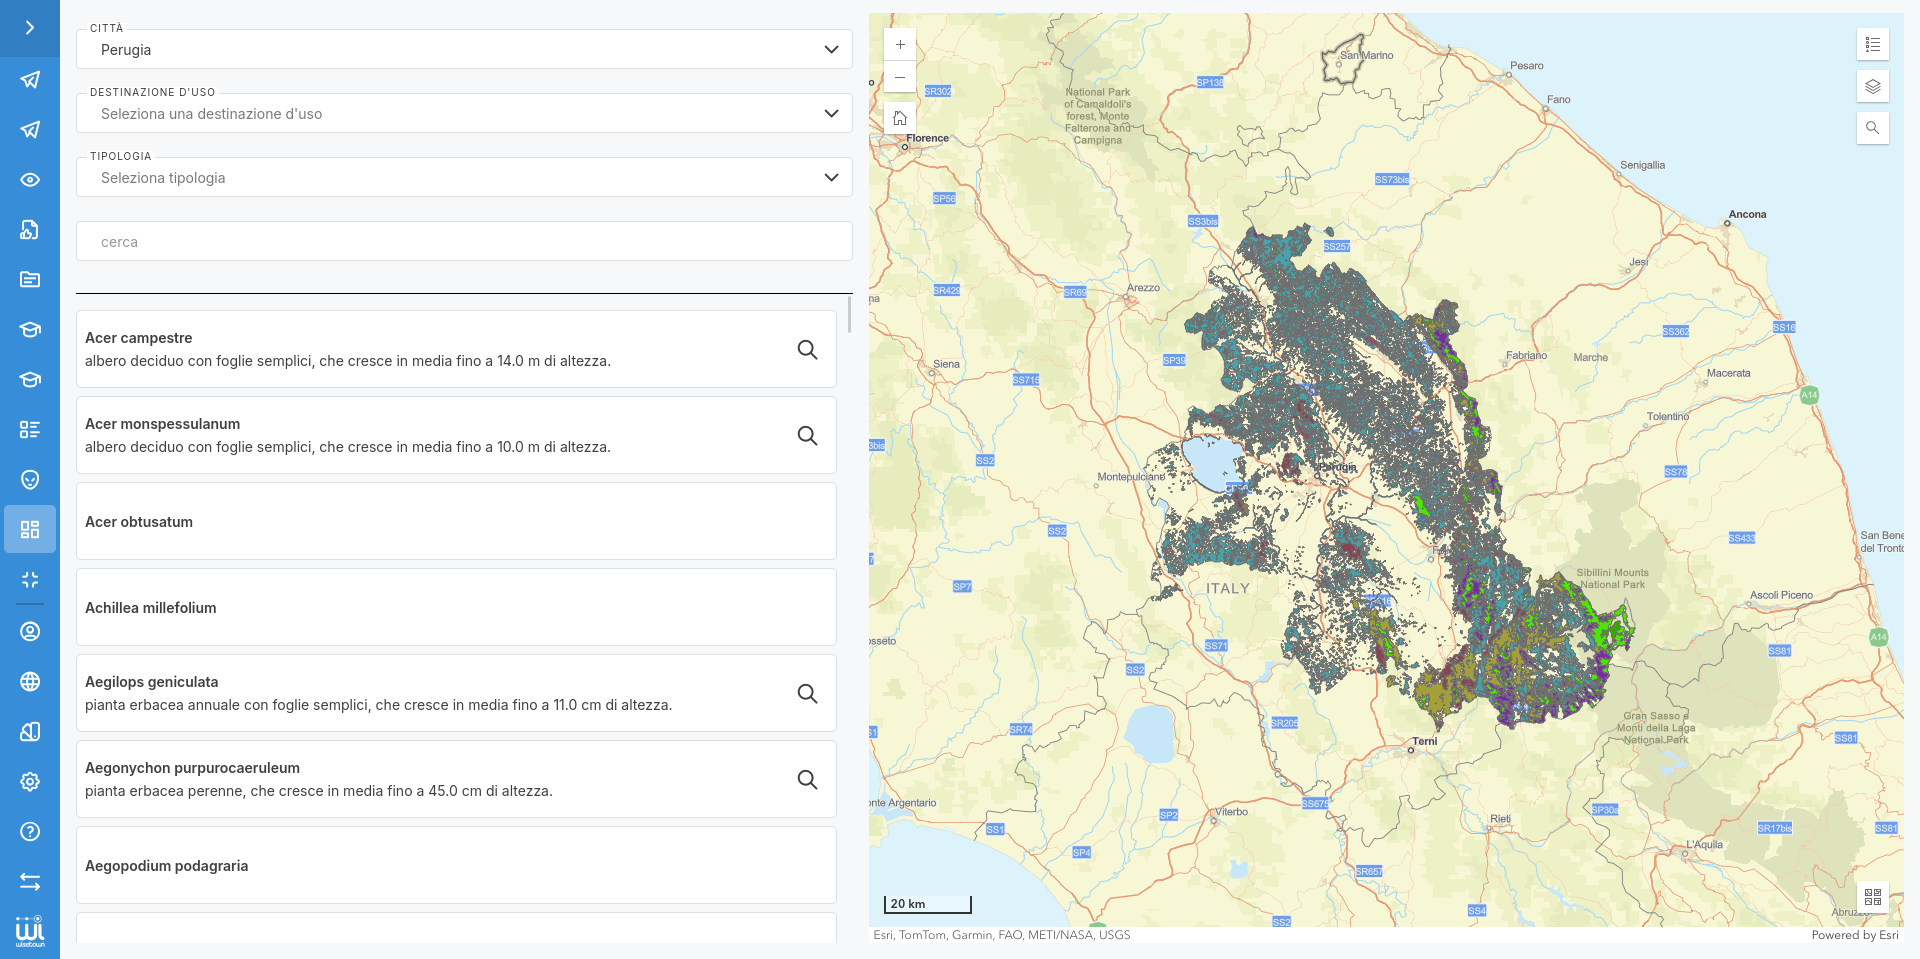Select the Achillea millefolium list item
This screenshot has width=1920, height=959.
[x=456, y=608]
